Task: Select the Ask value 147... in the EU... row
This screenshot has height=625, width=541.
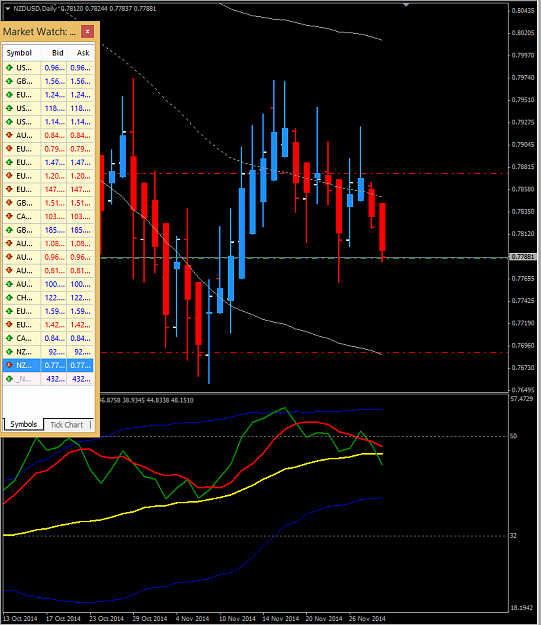Action: click(81, 190)
